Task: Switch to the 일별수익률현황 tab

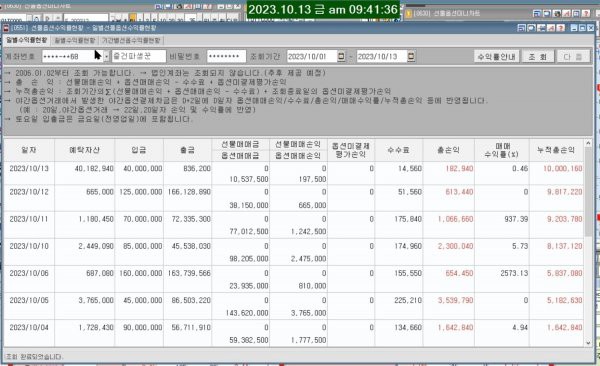Action: 26,40
